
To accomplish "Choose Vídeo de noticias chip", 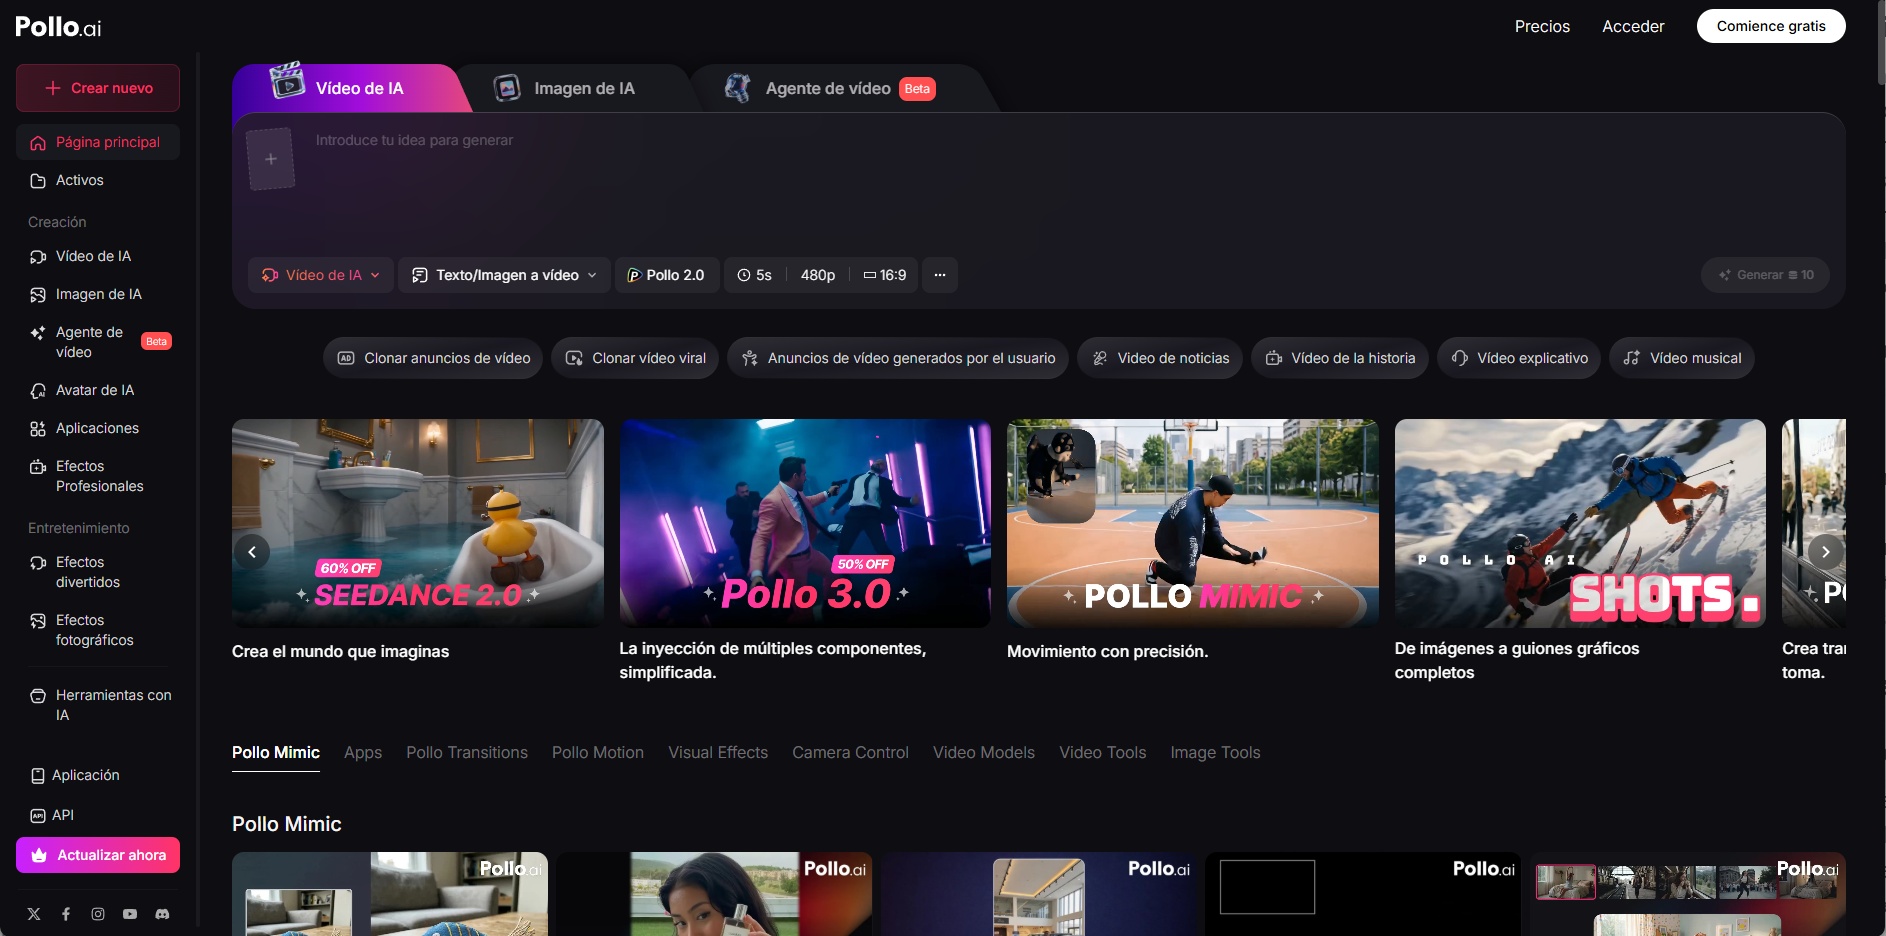I will pos(1160,358).
